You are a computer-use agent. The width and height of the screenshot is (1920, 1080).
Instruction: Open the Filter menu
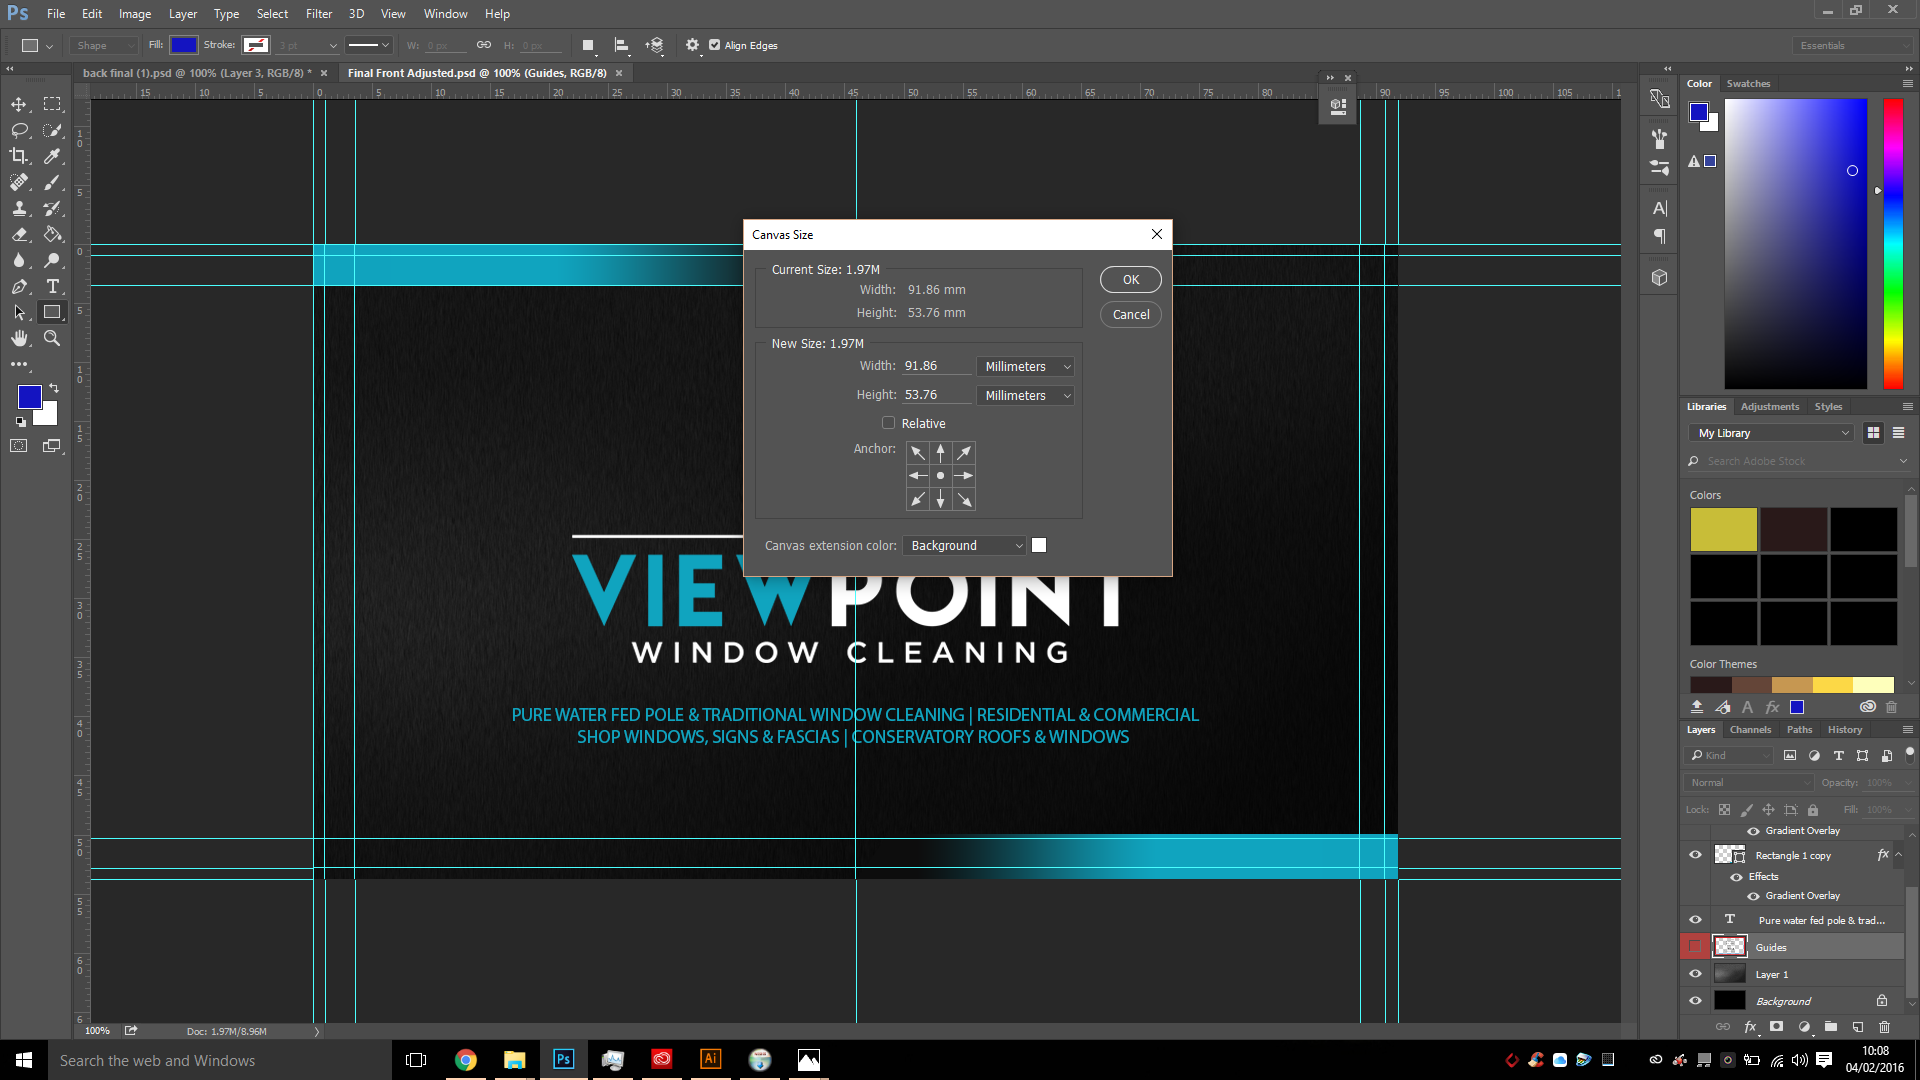coord(319,13)
